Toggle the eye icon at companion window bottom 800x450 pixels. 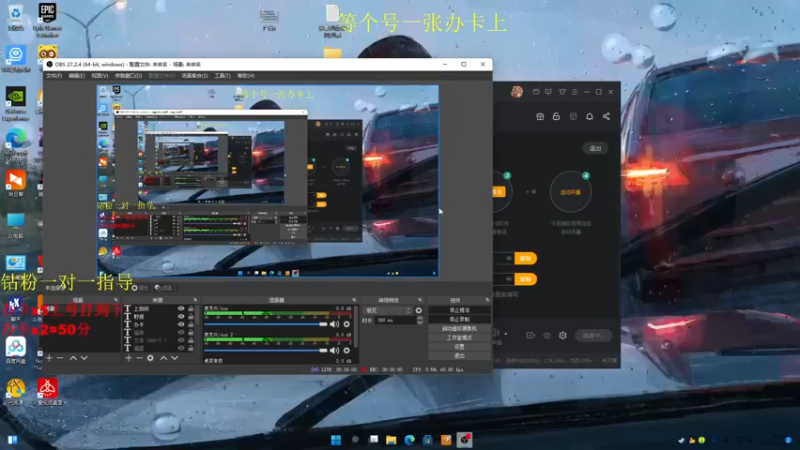click(x=546, y=336)
